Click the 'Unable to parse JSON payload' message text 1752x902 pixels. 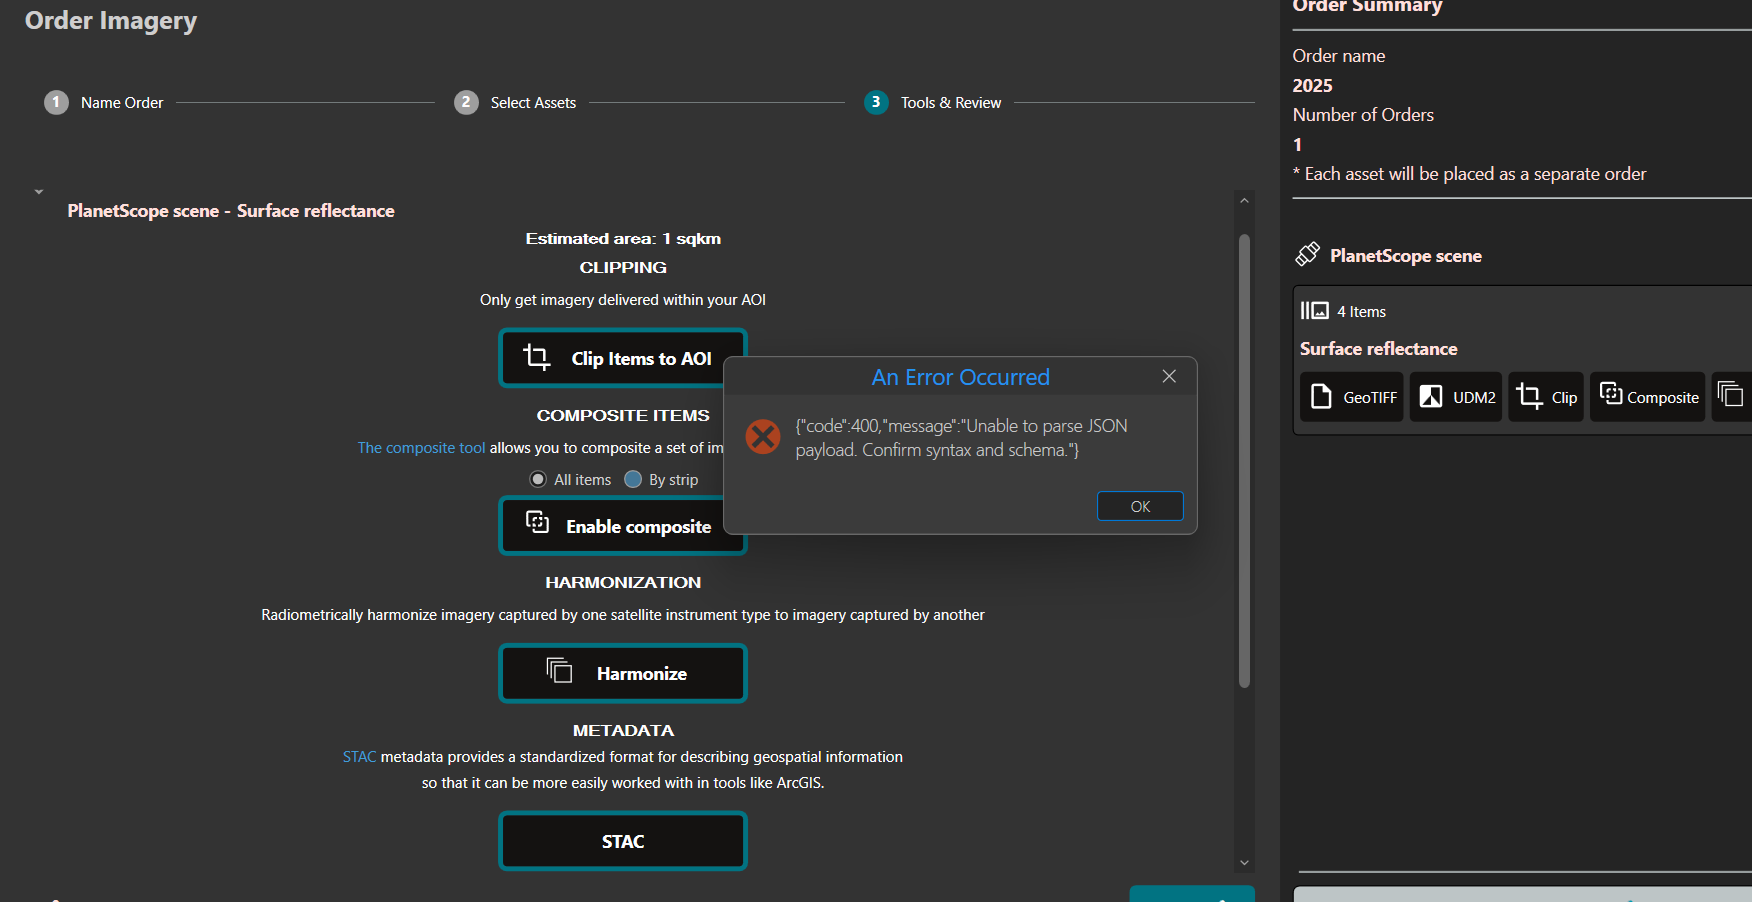coord(961,438)
